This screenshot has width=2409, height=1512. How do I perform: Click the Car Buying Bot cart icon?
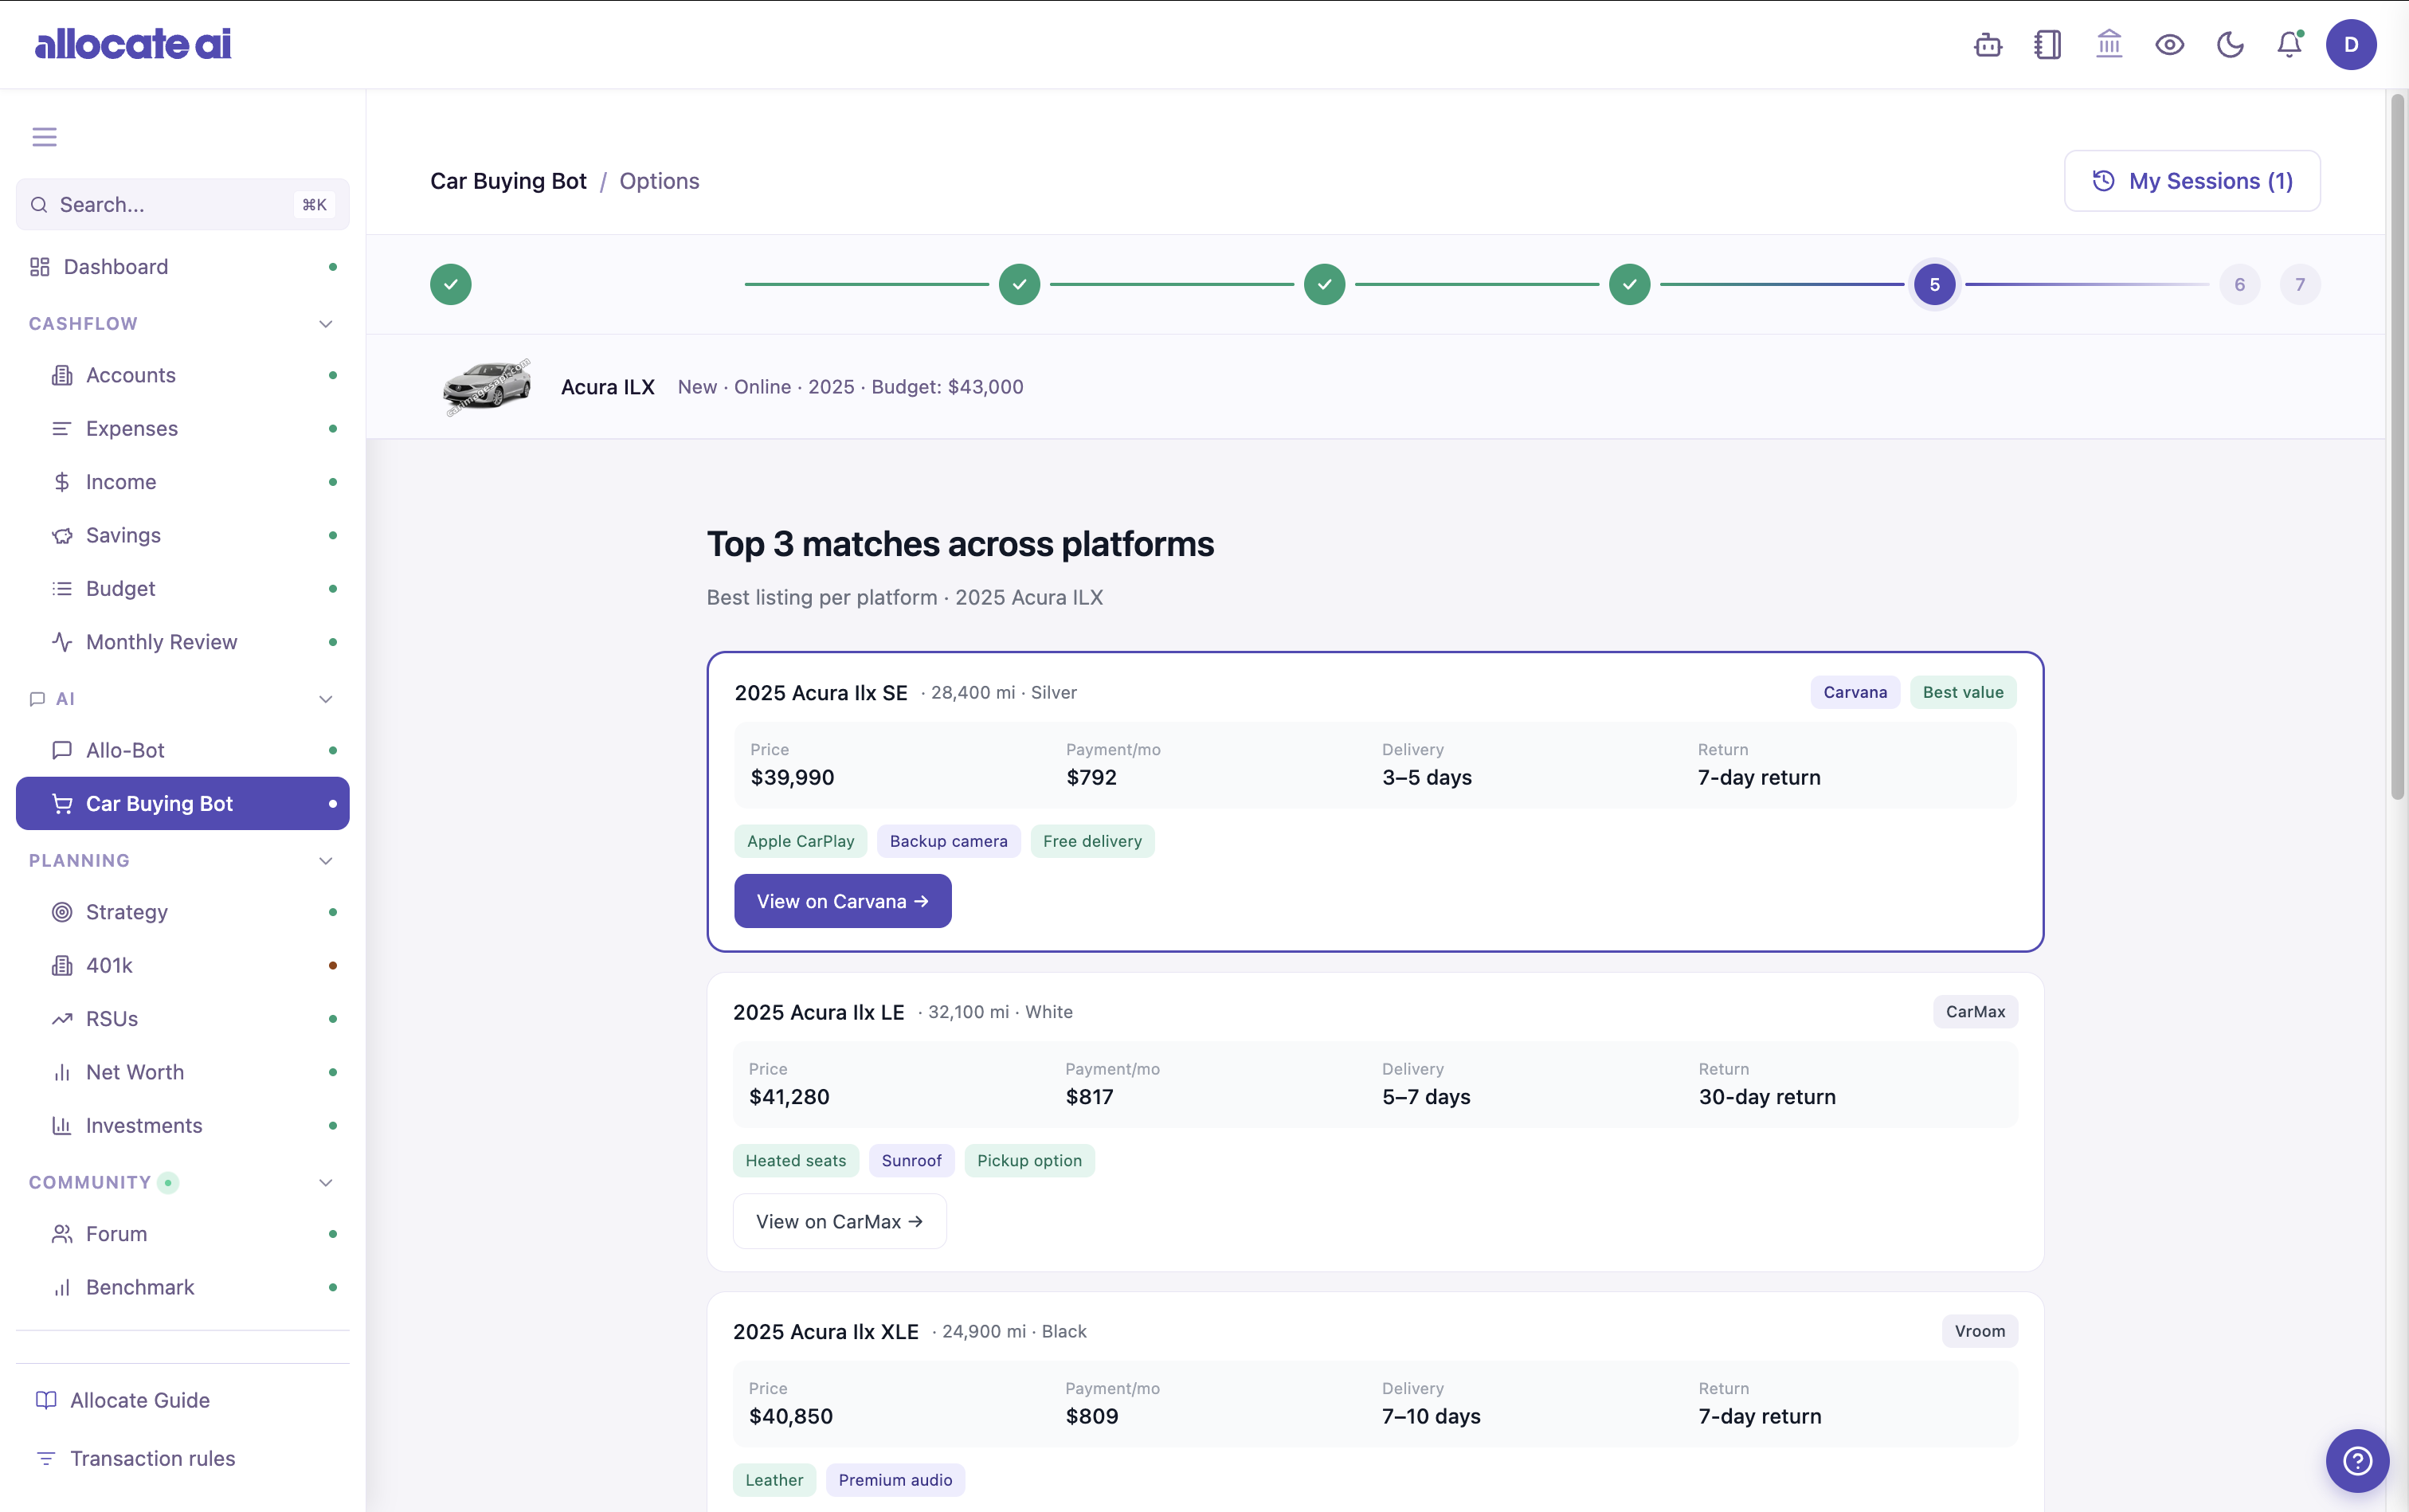pos(62,804)
